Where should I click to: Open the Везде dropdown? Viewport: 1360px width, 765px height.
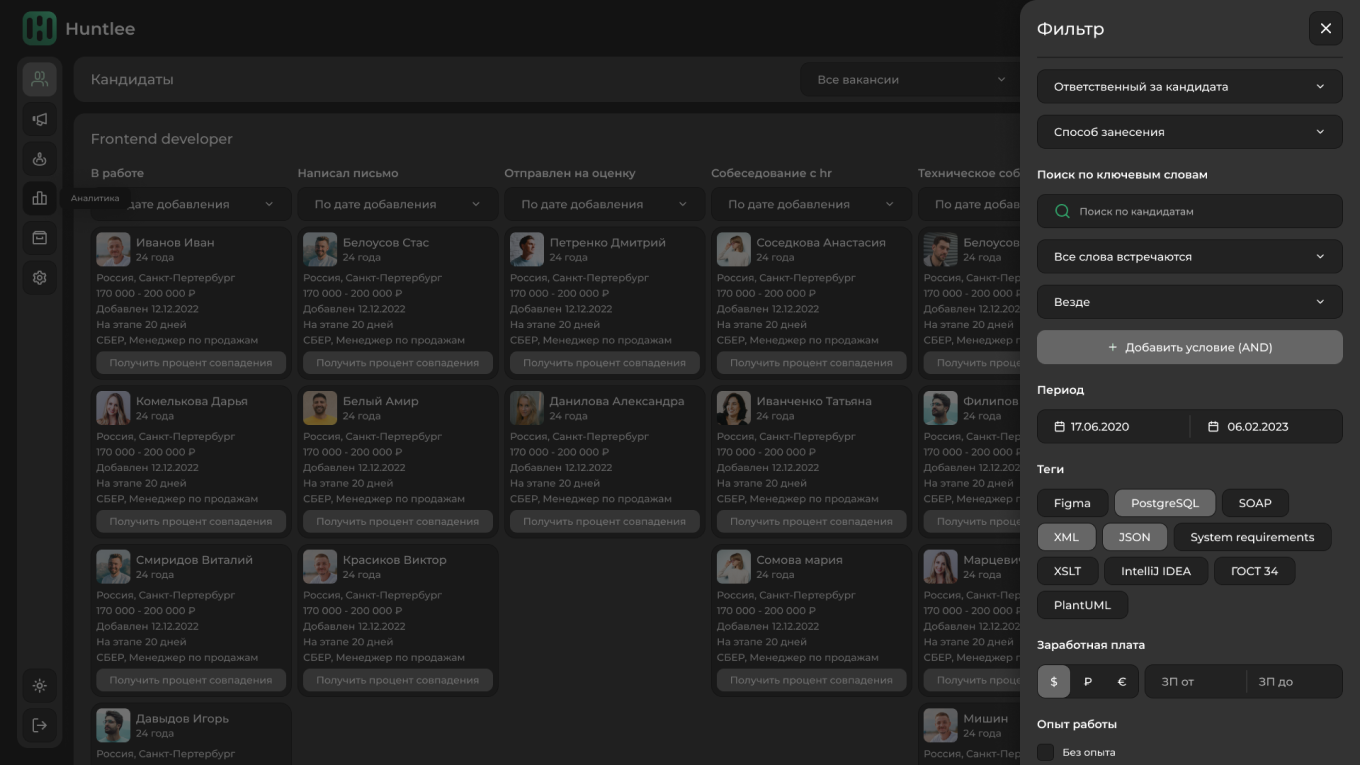pyautogui.click(x=1190, y=302)
